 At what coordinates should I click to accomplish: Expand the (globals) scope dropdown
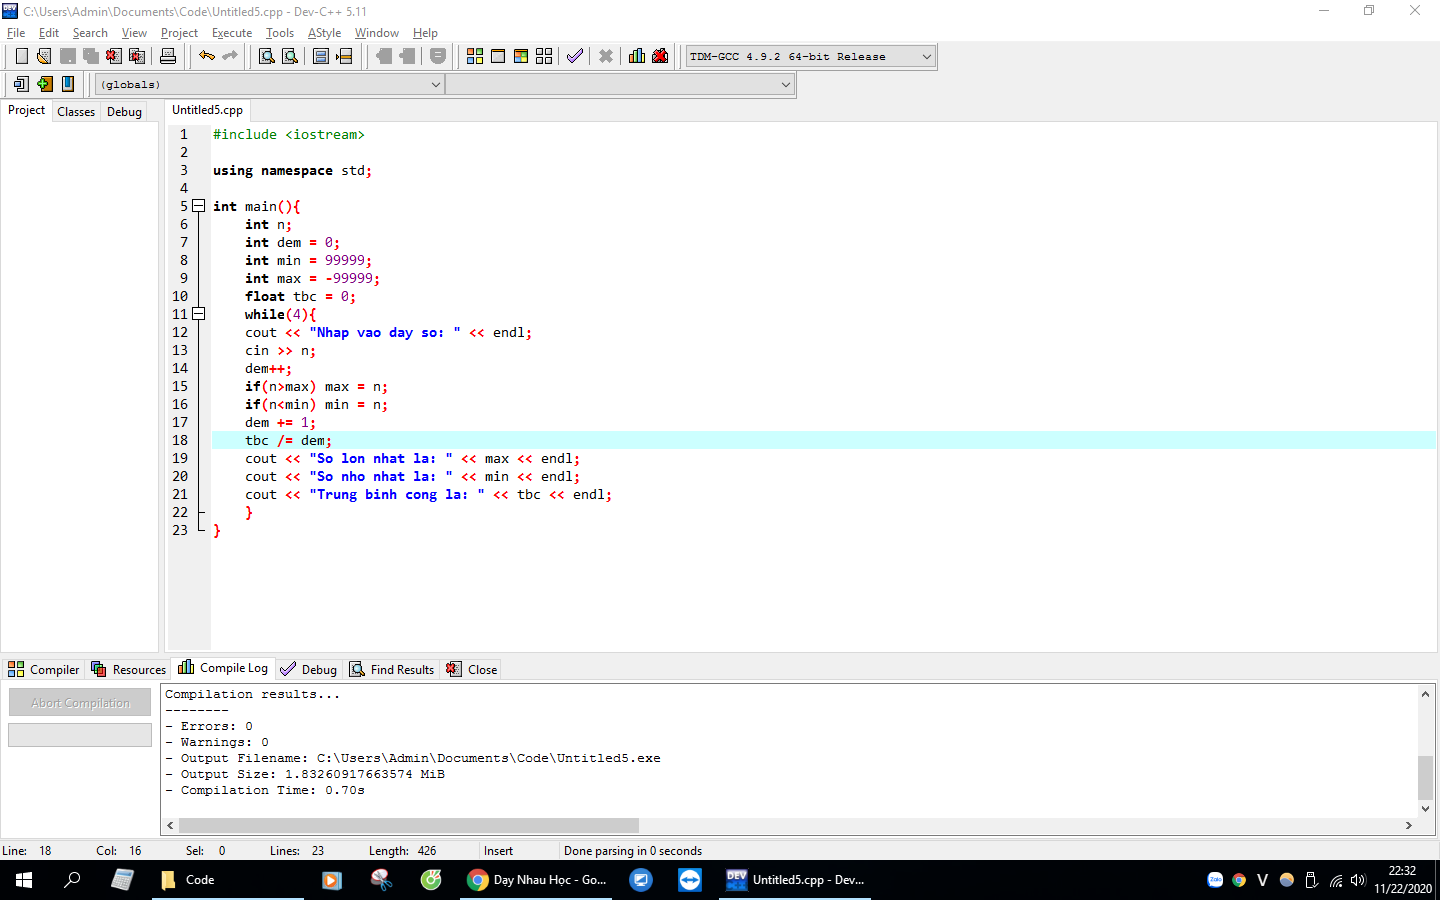click(435, 85)
